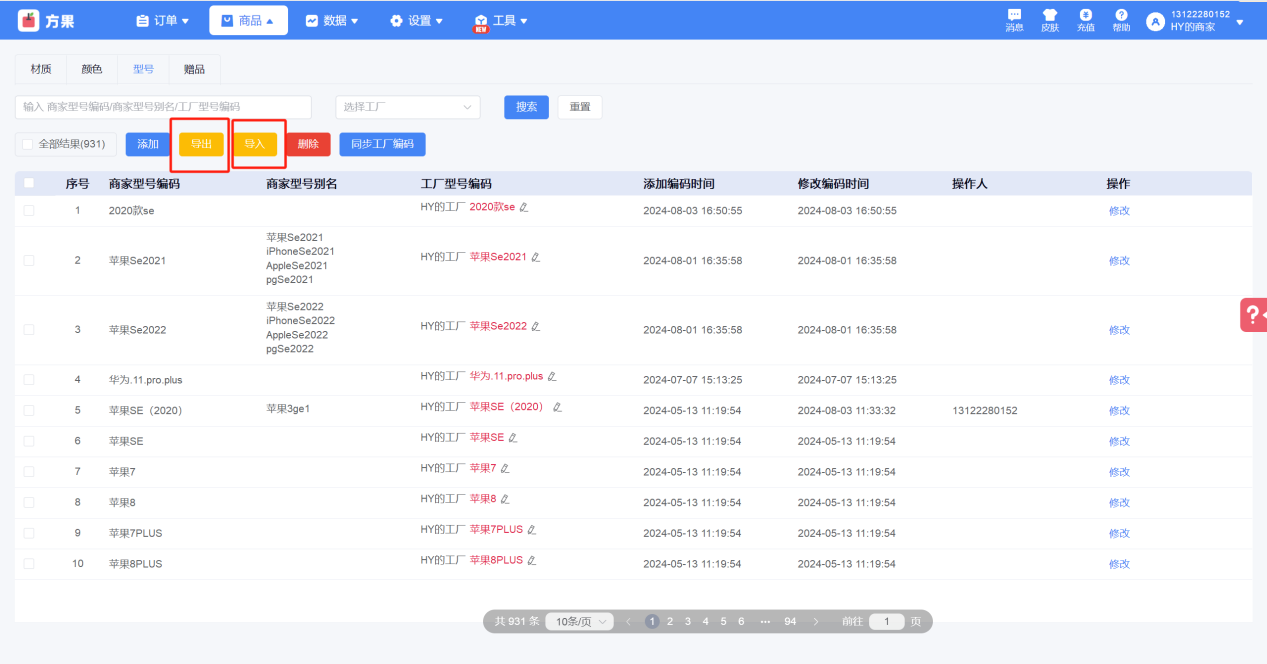Click the 搜索 search button
Screen dimensions: 1267x664
tap(526, 107)
